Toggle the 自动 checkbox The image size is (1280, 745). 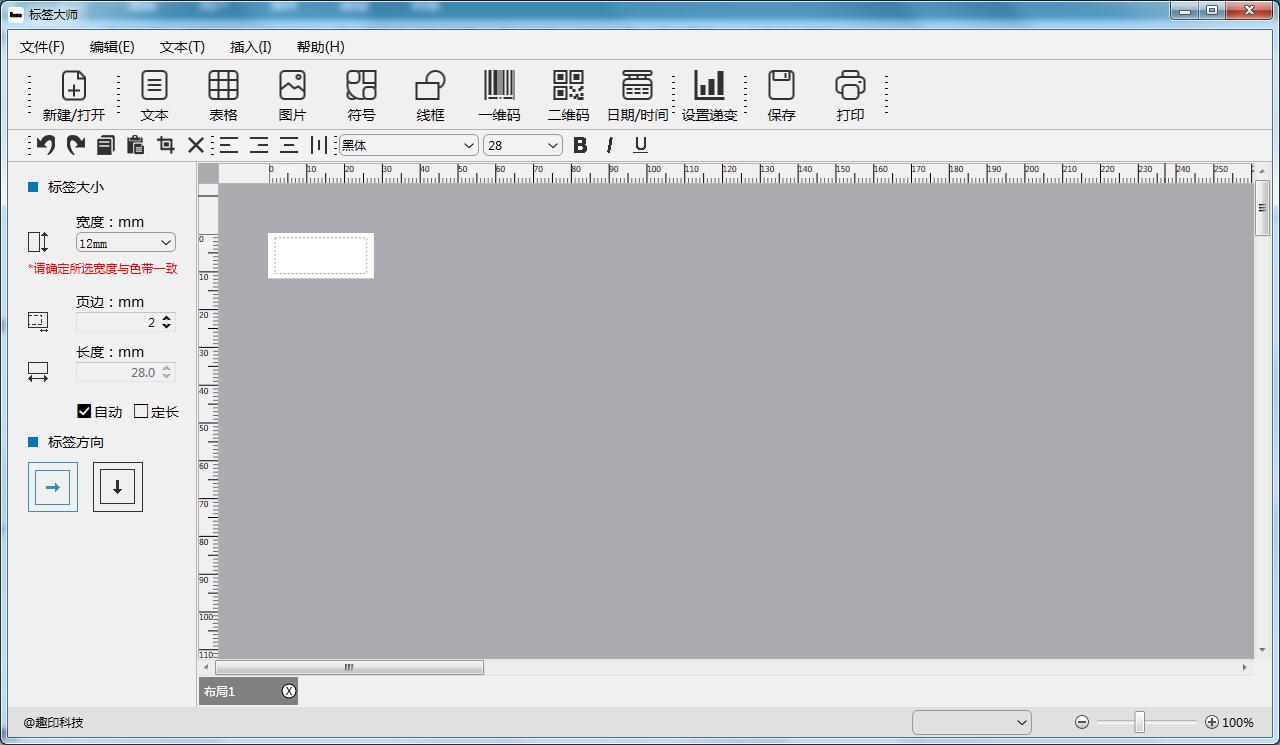[x=85, y=411]
